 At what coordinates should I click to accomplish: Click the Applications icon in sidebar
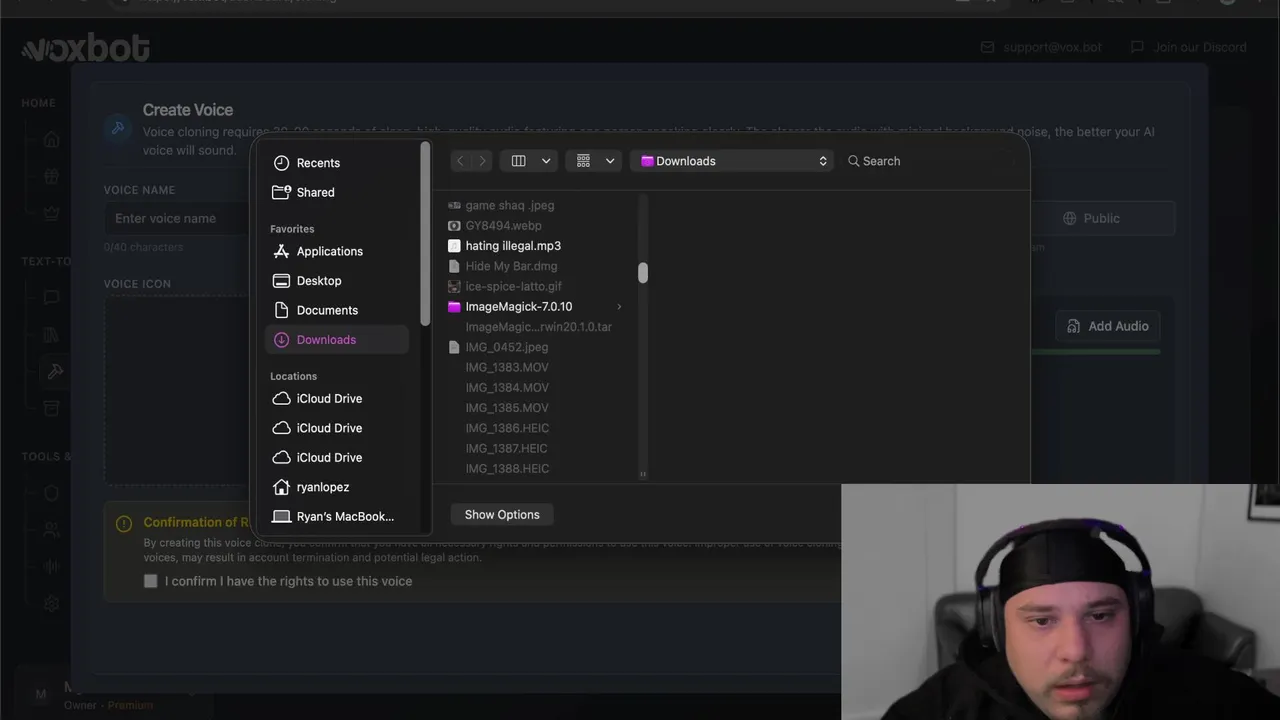tap(281, 251)
